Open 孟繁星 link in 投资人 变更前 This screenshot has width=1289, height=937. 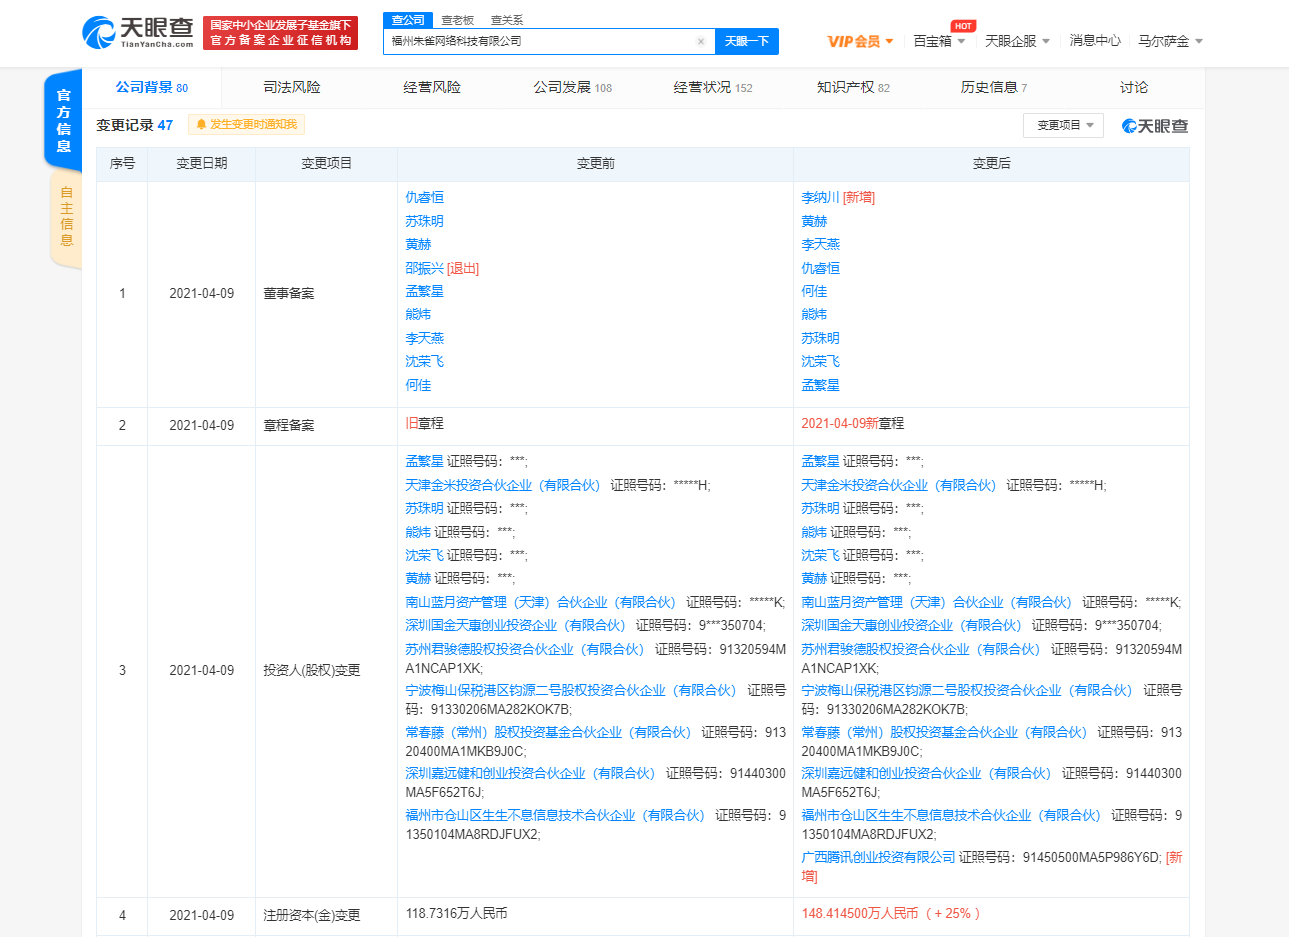click(424, 462)
